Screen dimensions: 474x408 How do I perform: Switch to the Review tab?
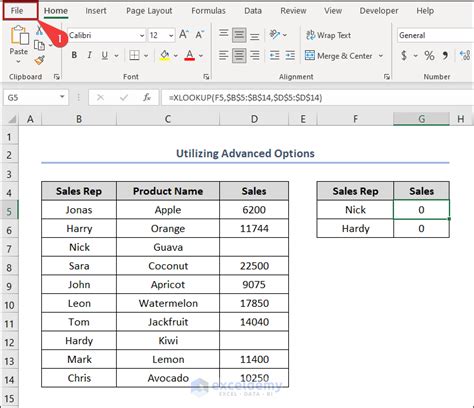(x=293, y=11)
